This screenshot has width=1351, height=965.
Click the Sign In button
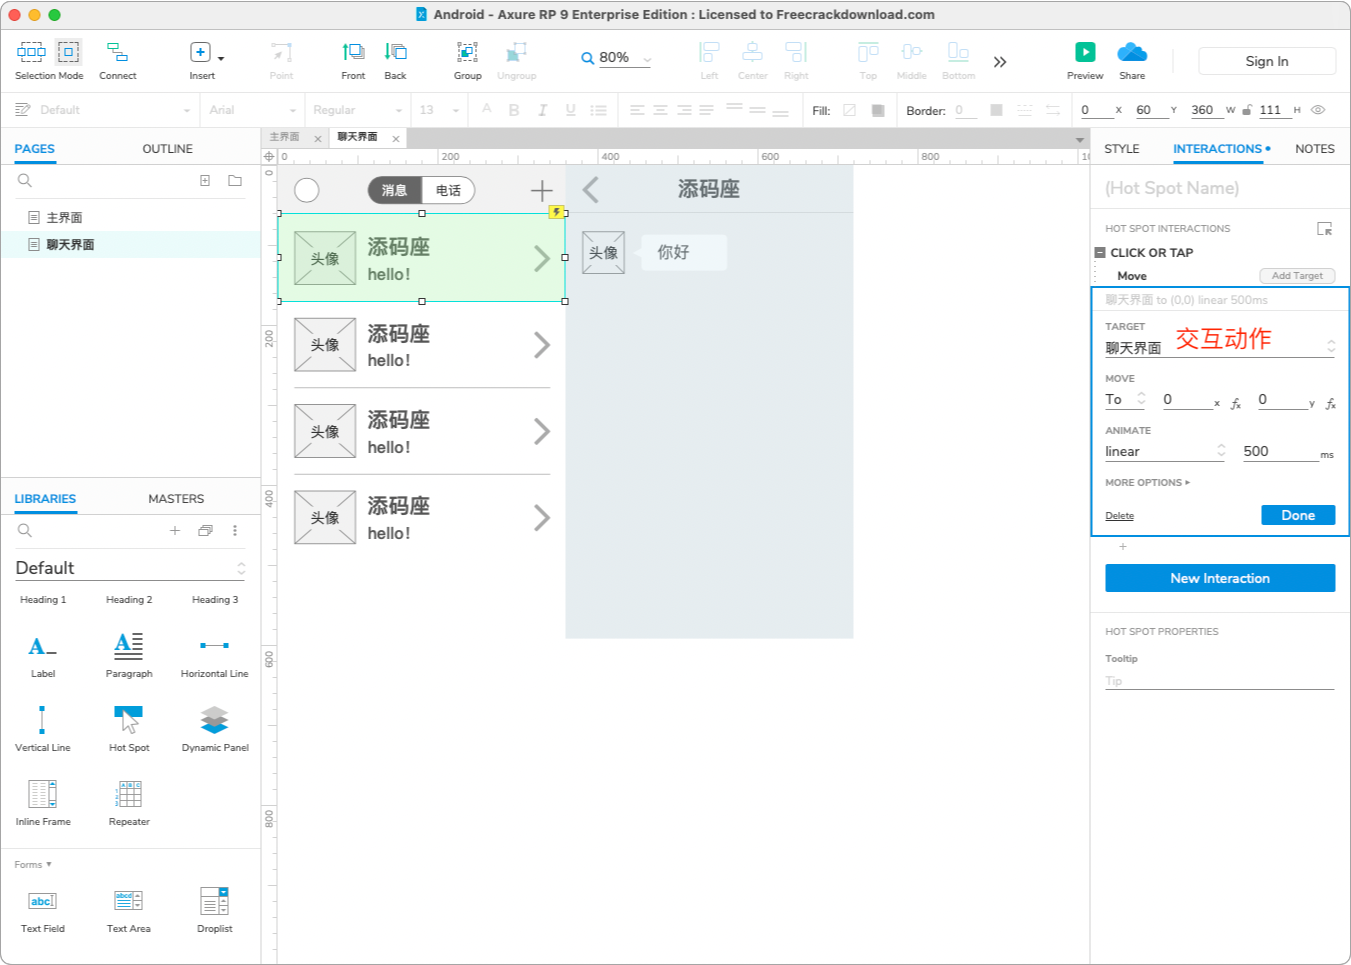pos(1267,61)
